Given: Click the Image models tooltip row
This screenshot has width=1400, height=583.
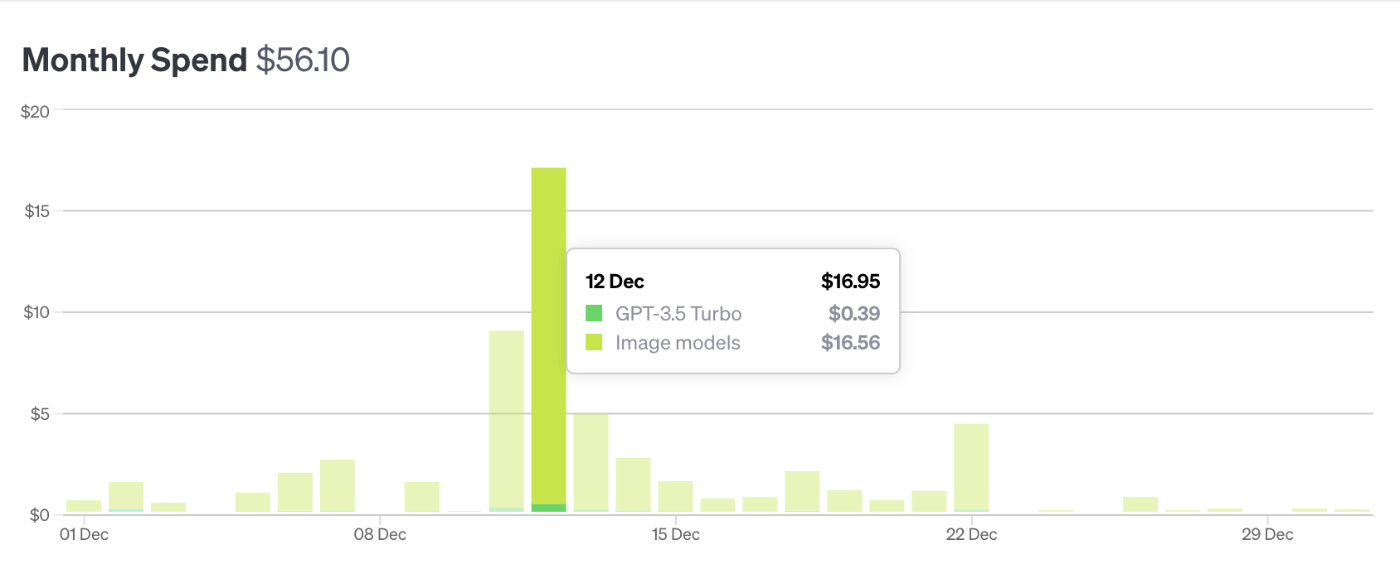Looking at the screenshot, I should (x=733, y=343).
